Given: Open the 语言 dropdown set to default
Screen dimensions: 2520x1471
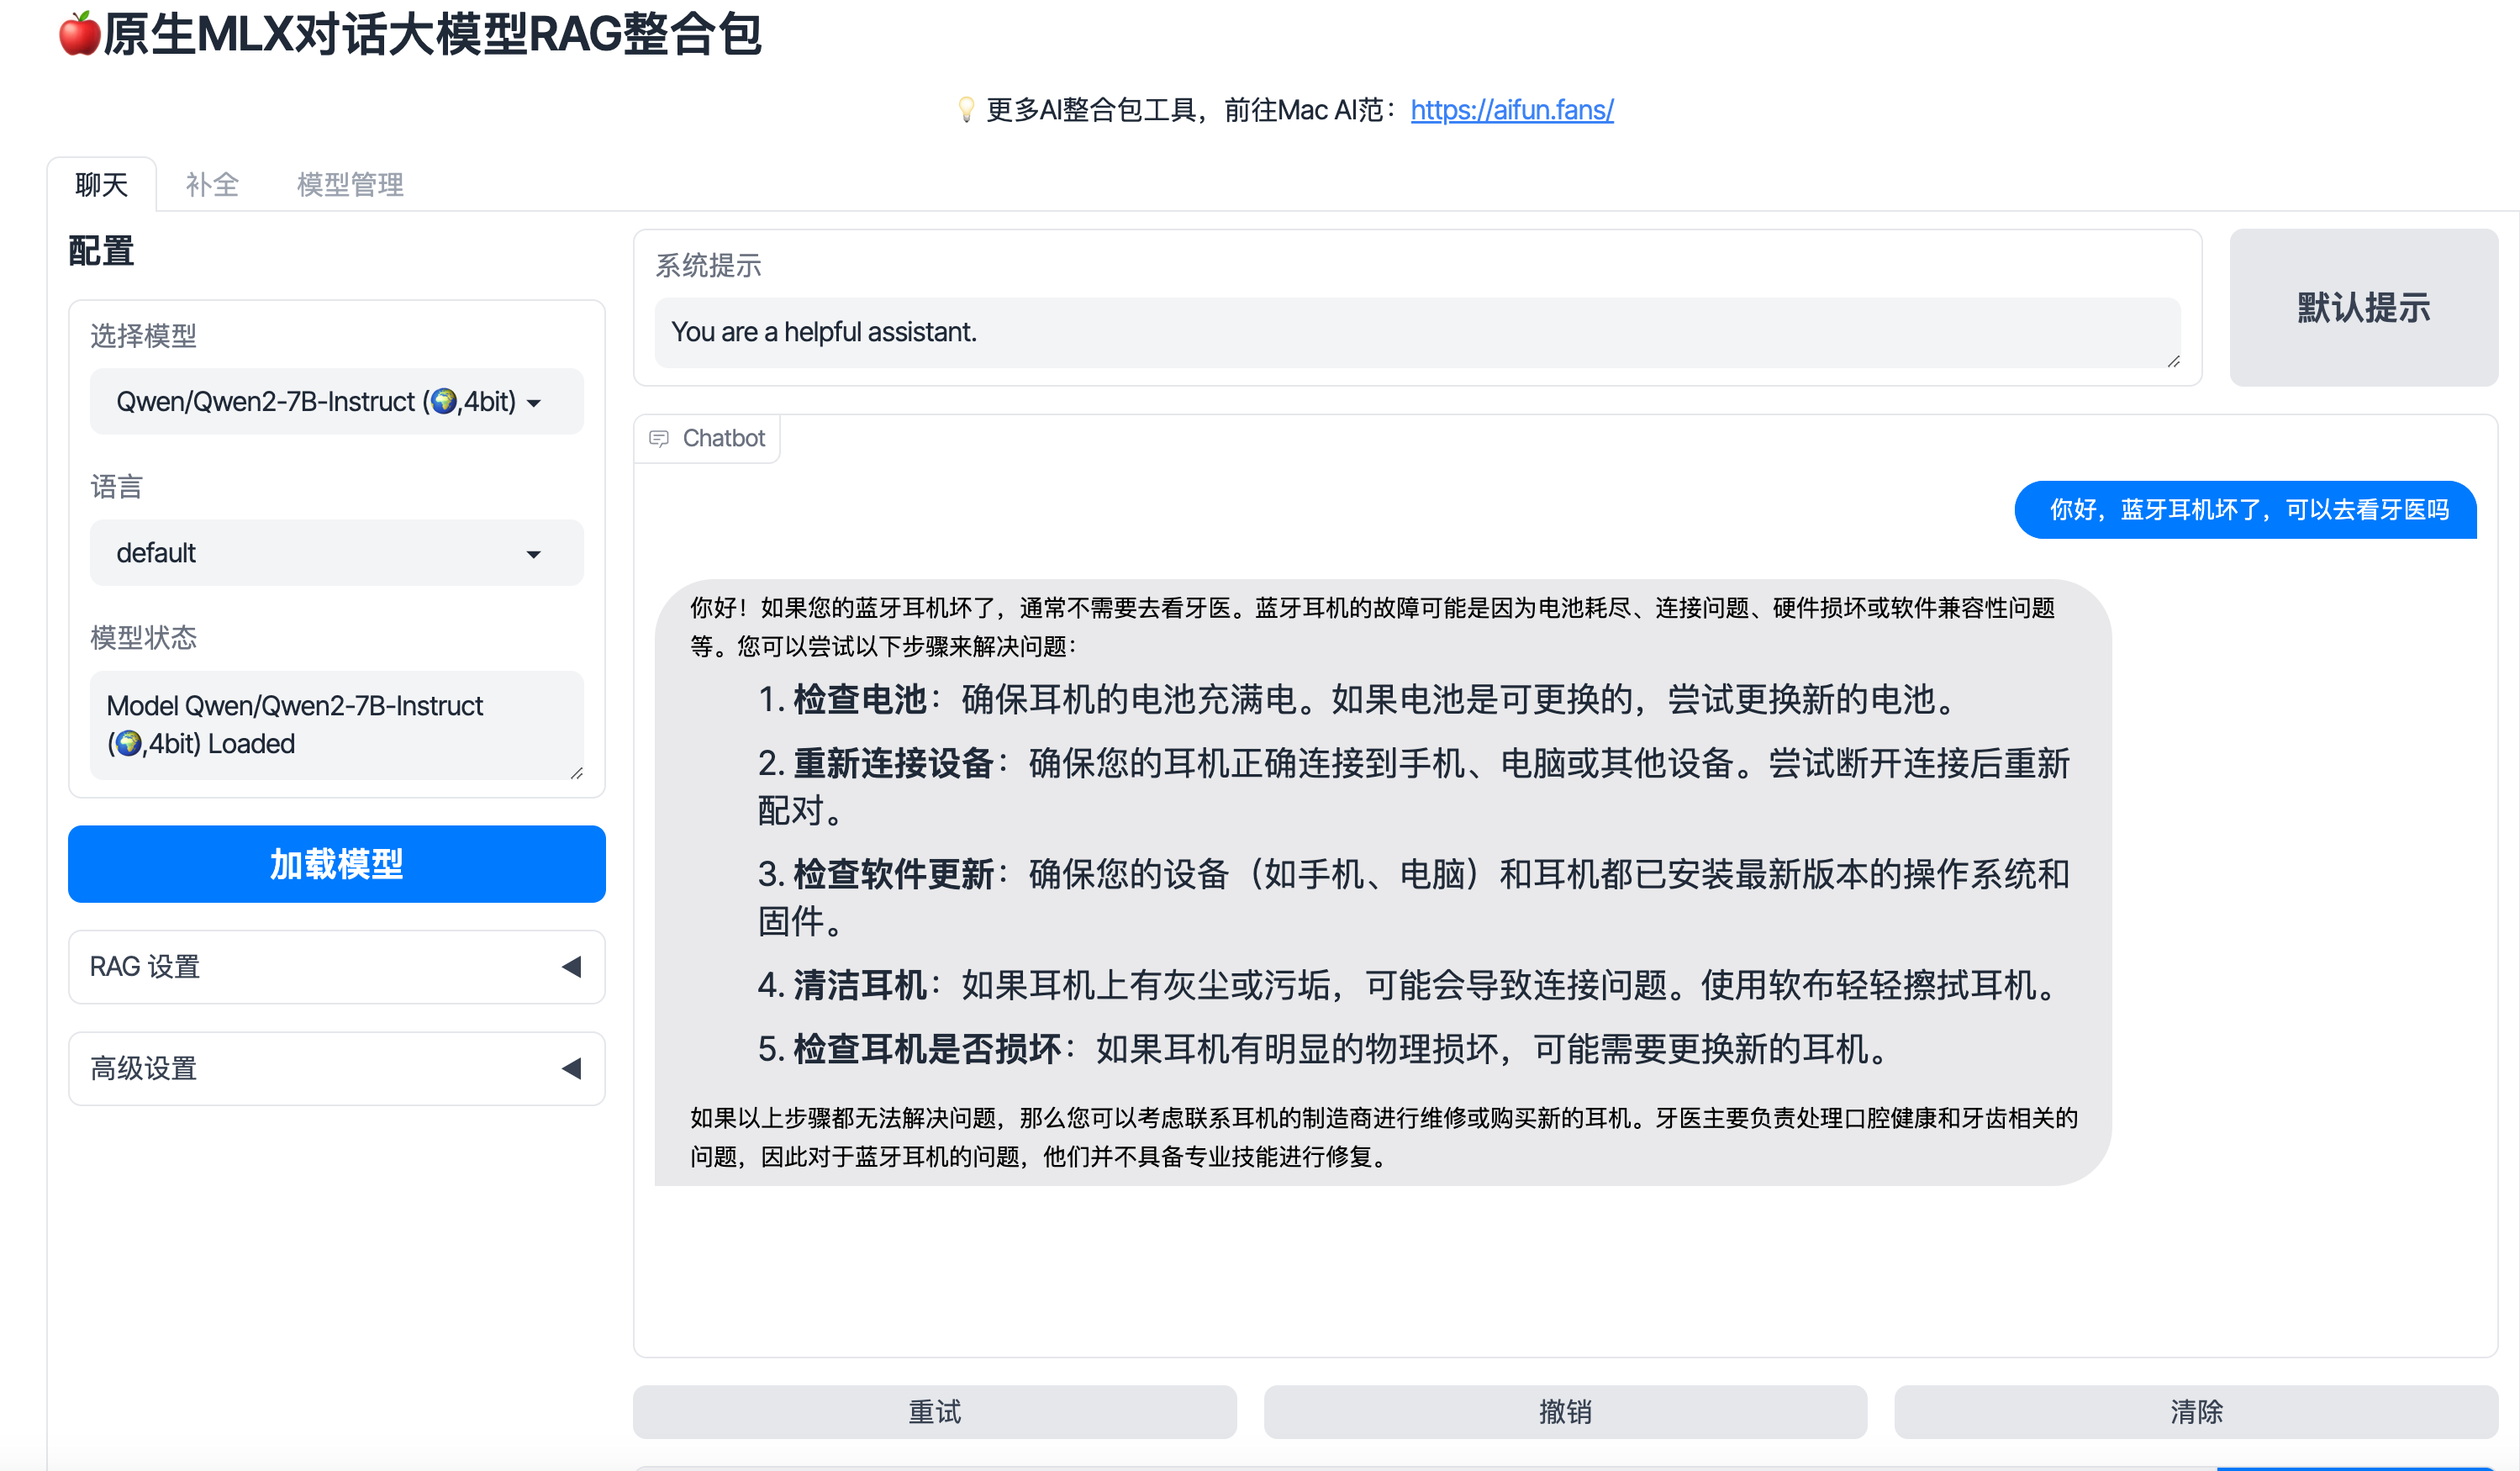Looking at the screenshot, I should click(x=337, y=553).
